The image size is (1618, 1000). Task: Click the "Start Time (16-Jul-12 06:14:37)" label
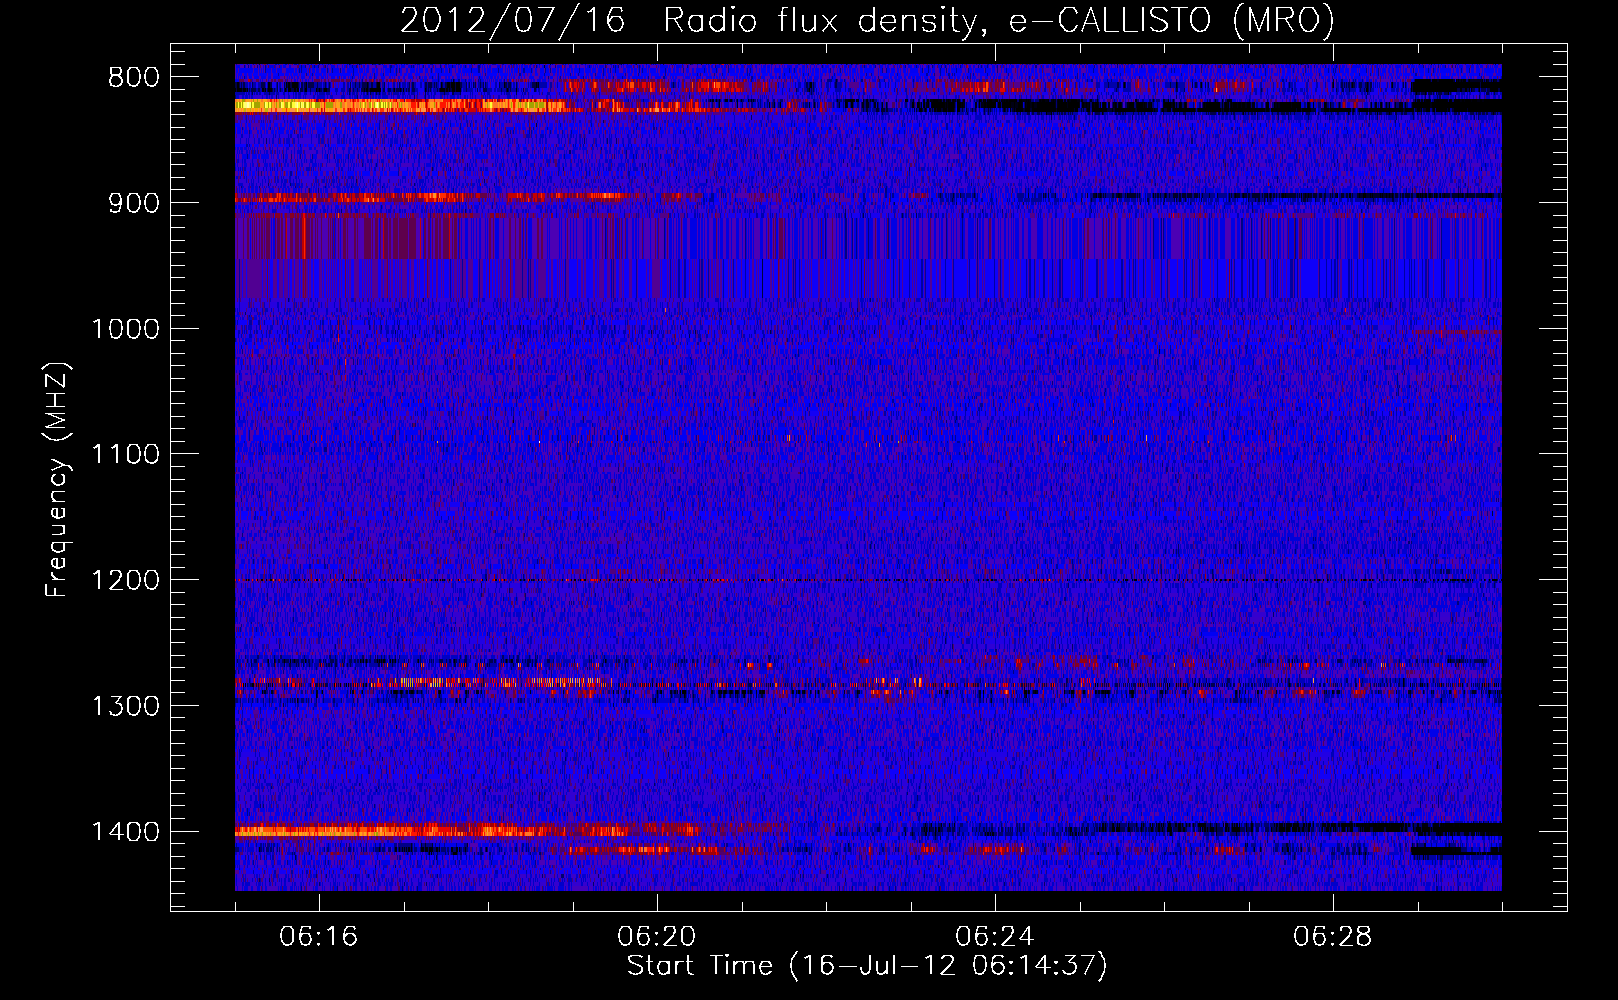pos(867,966)
